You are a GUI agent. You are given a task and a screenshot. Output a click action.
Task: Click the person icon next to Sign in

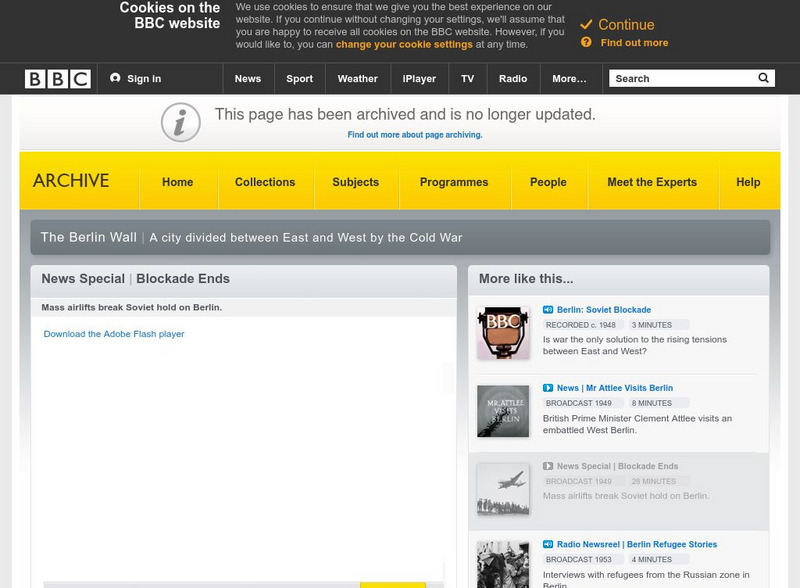click(x=113, y=76)
